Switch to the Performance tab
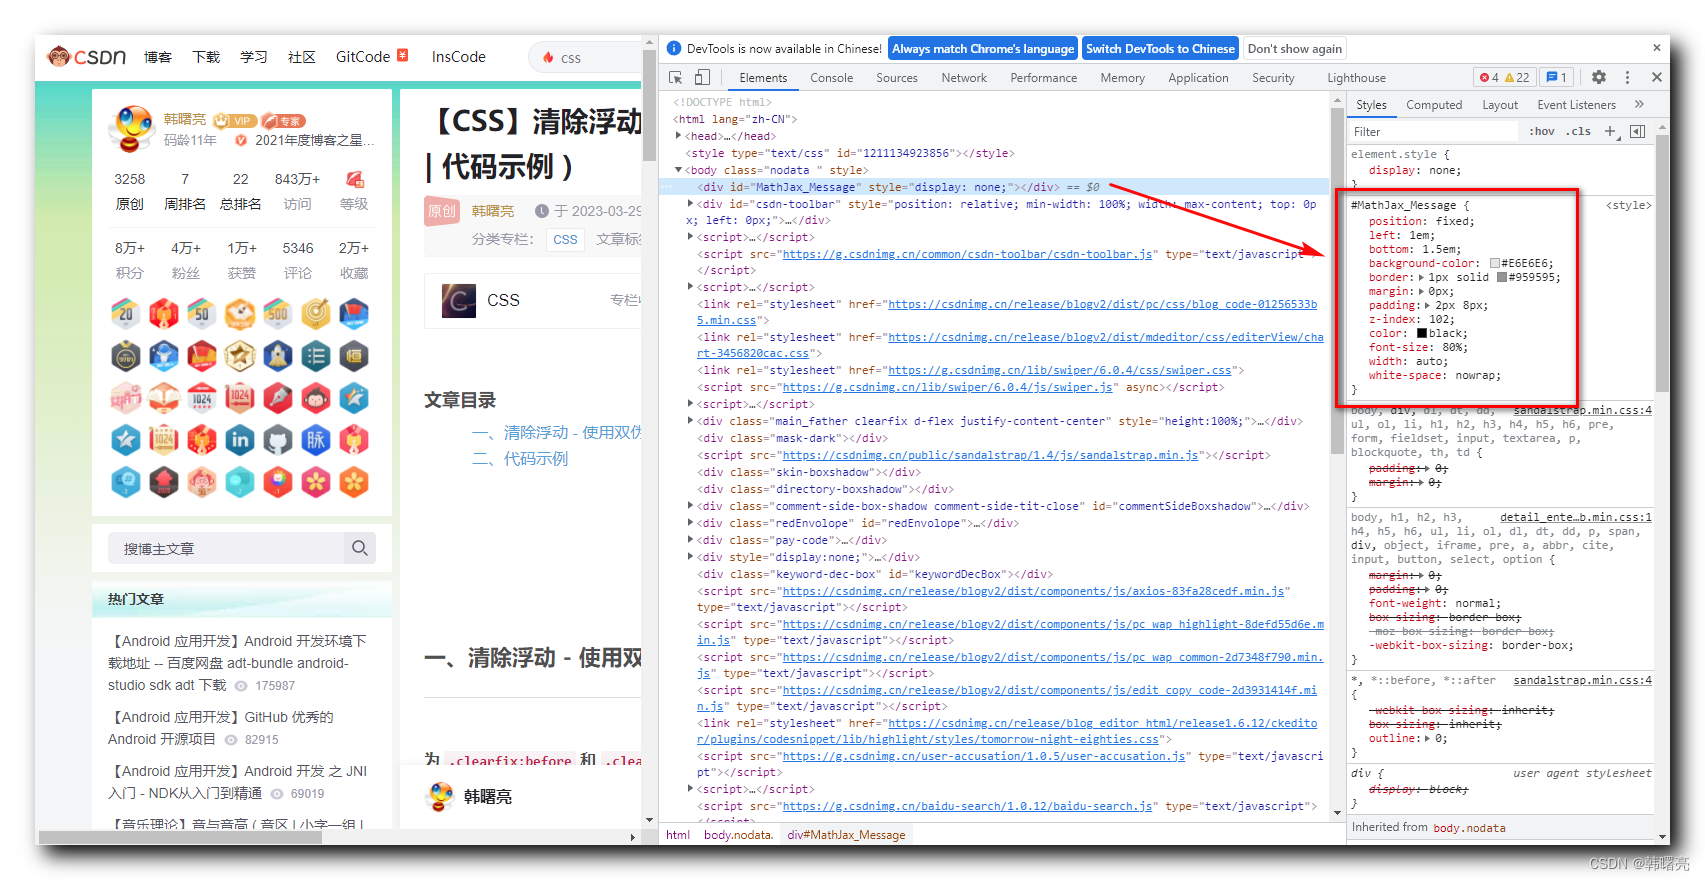 click(1043, 77)
